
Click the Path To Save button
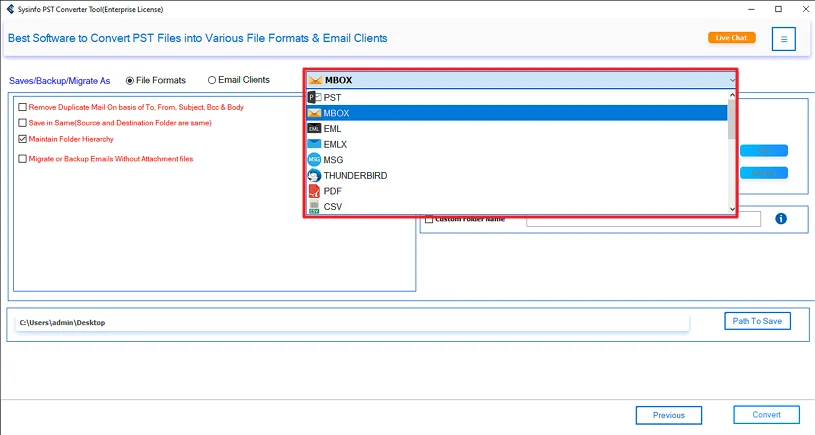coord(757,321)
